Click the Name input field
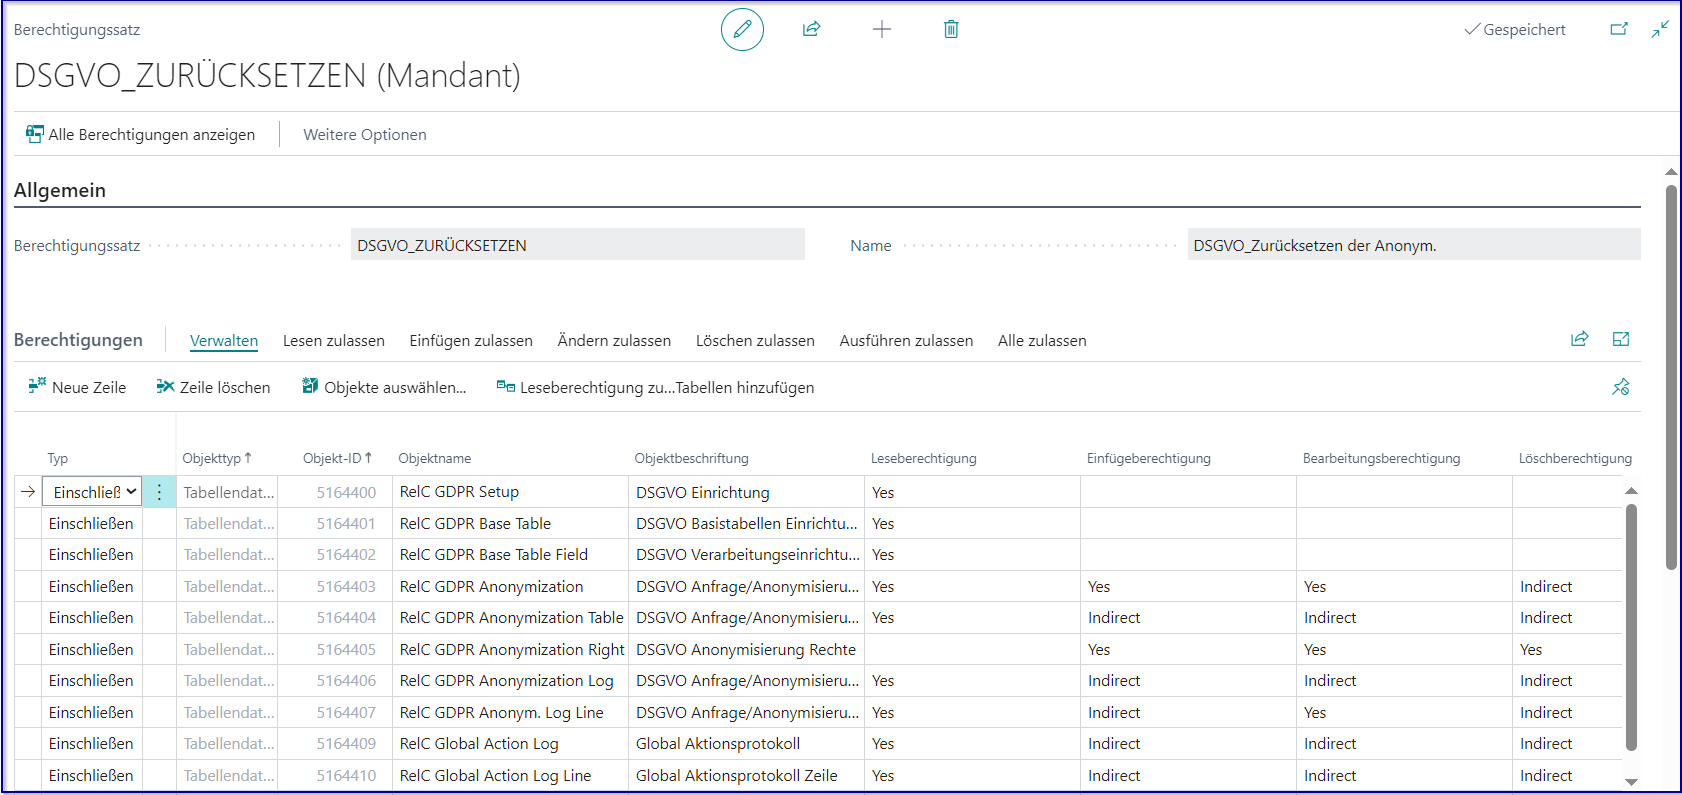Viewport: 1682px width, 795px height. click(x=1413, y=245)
